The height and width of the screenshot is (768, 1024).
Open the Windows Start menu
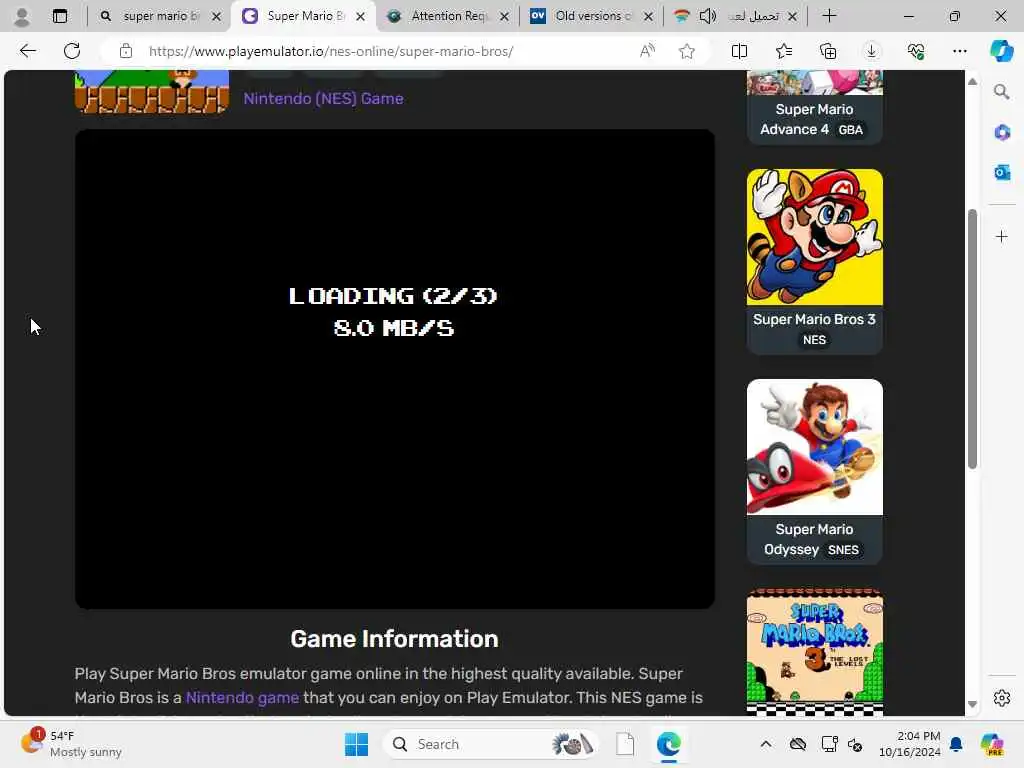357,744
